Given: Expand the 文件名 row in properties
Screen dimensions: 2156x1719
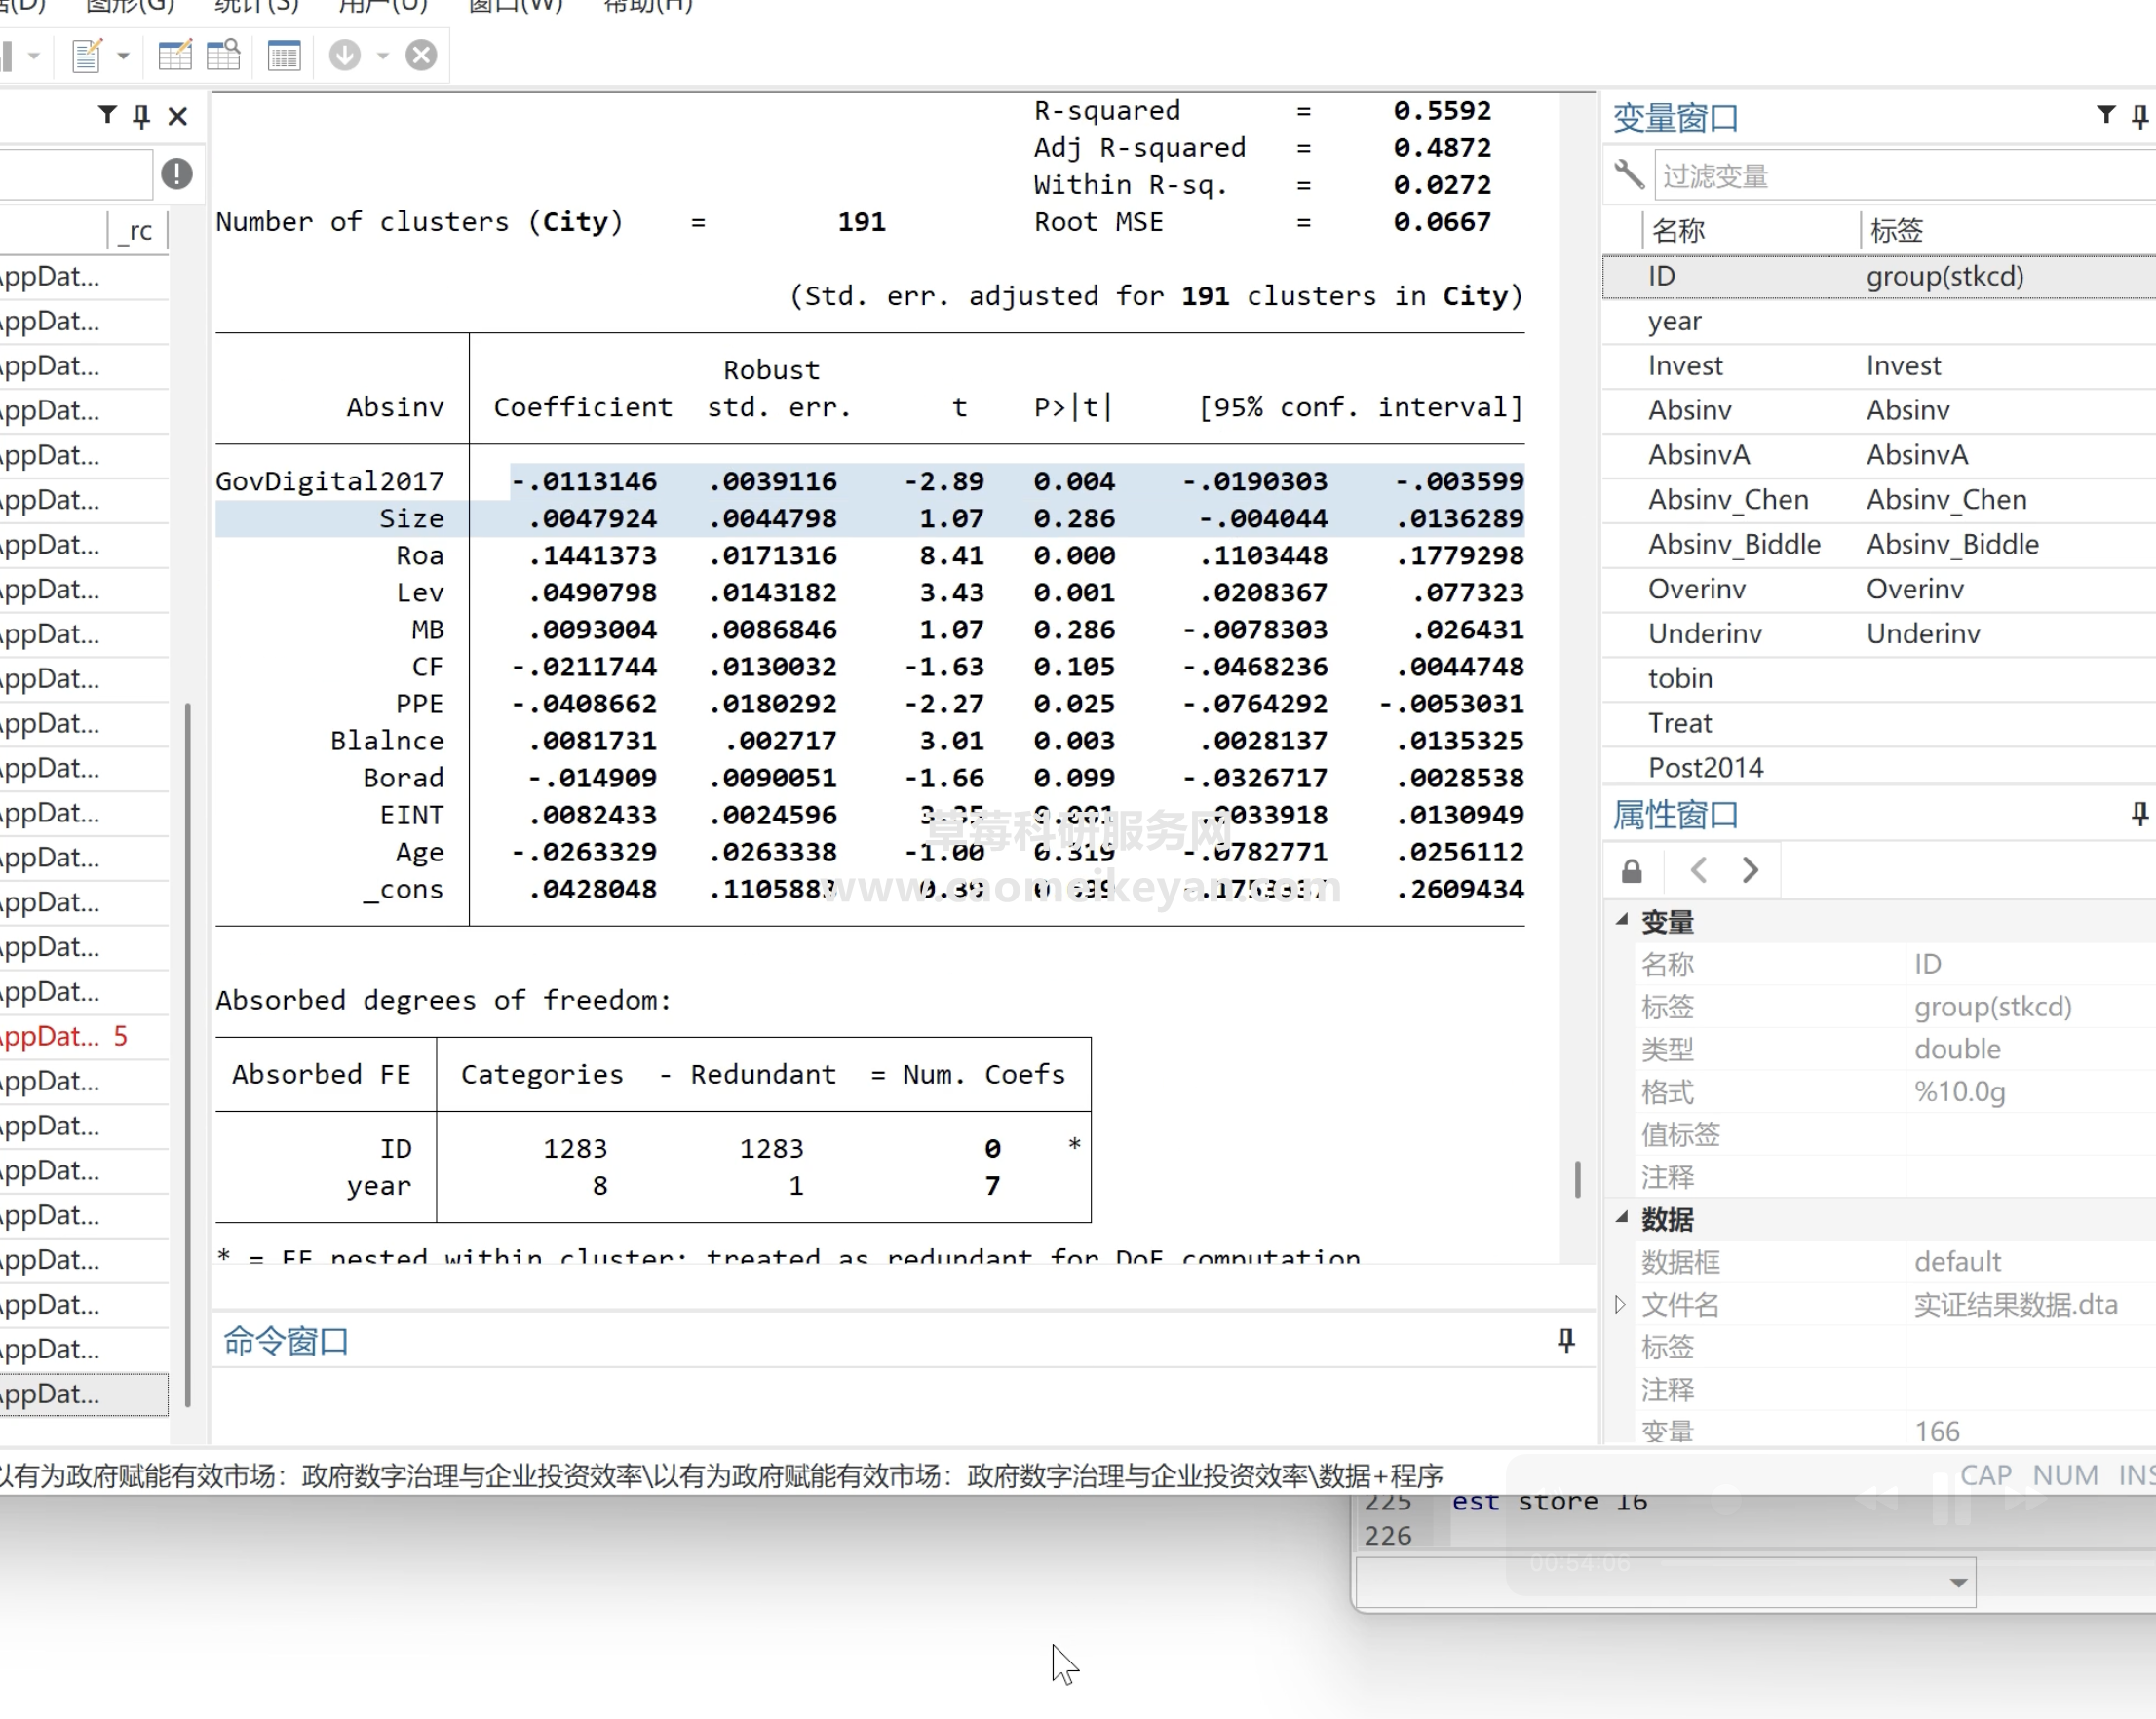Looking at the screenshot, I should (1620, 1304).
